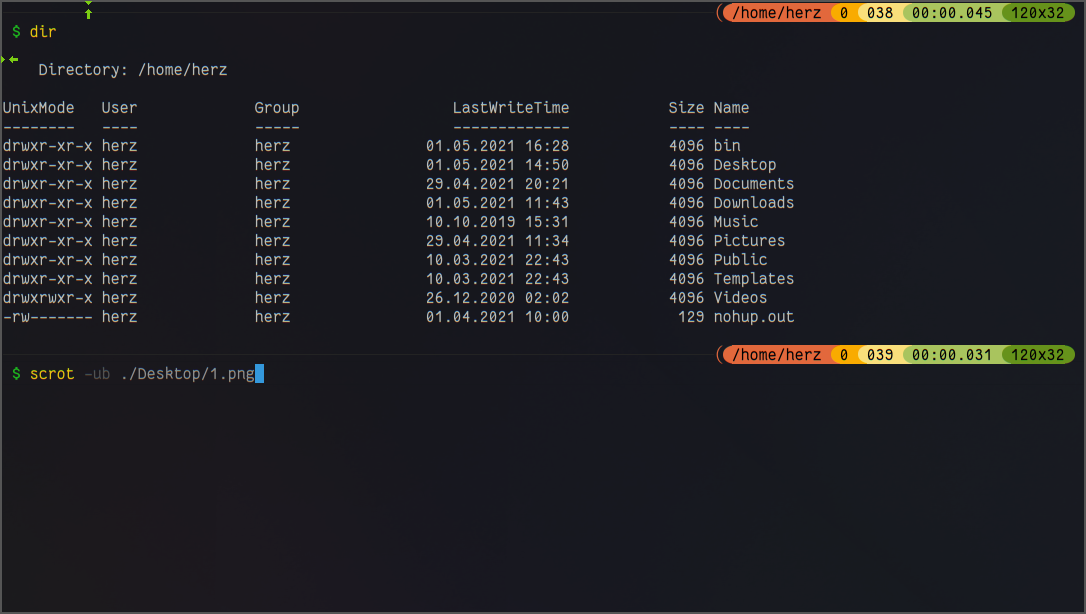Select the 'nohup.out' file name
This screenshot has height=614, width=1086.
754,317
